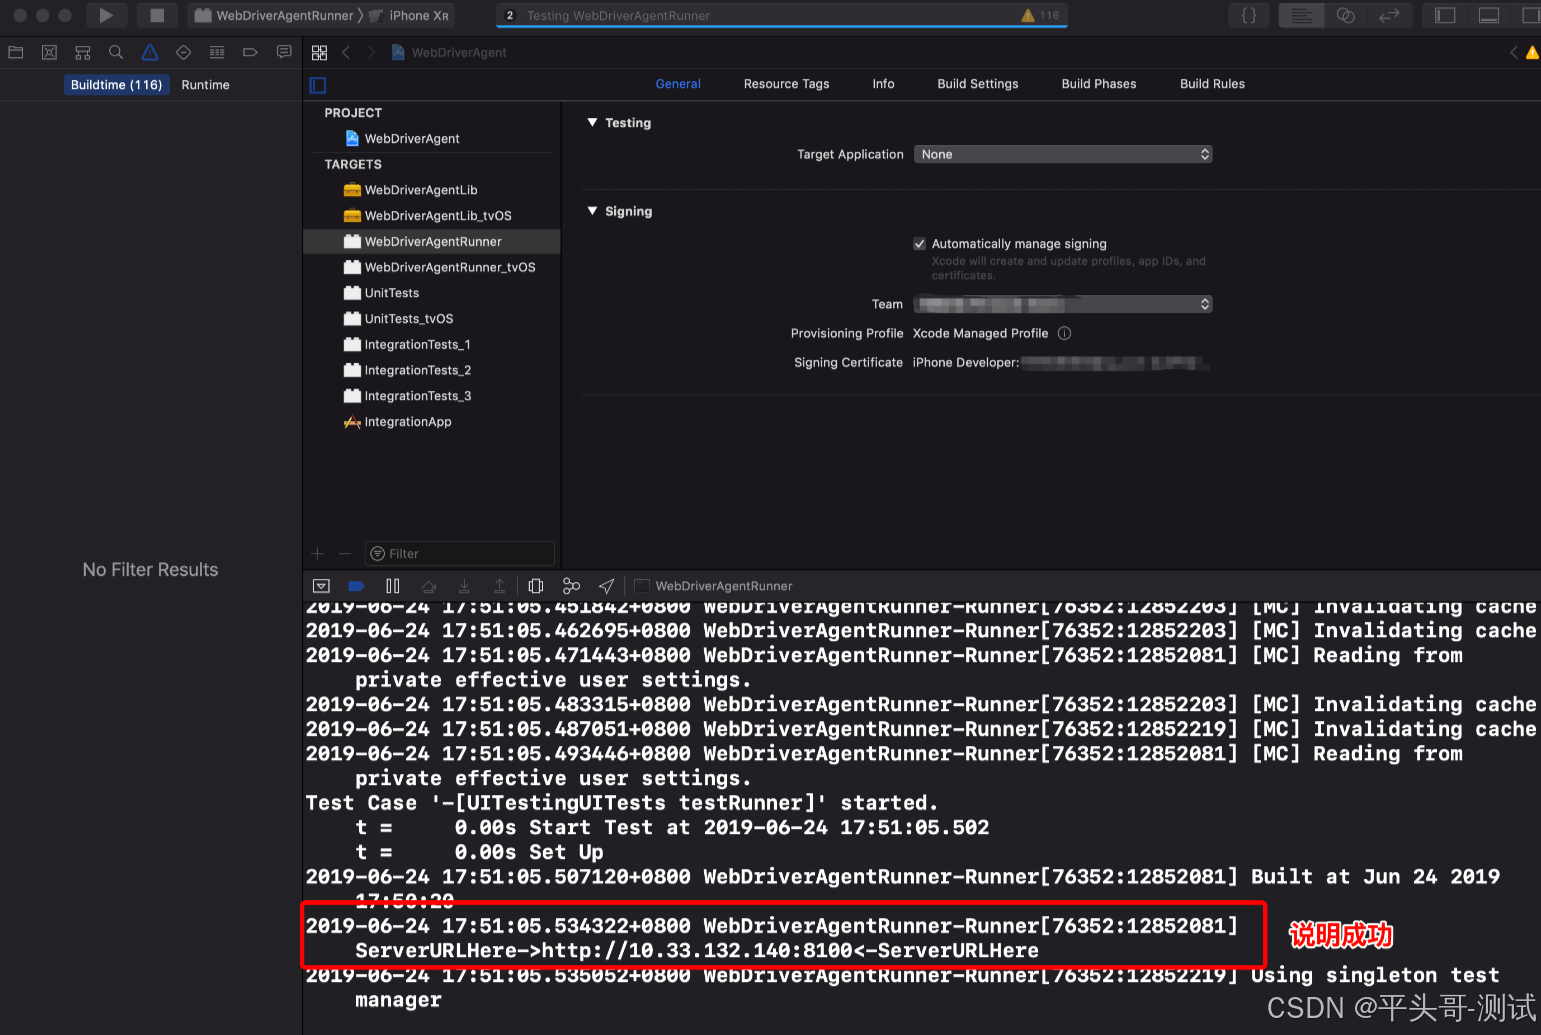The height and width of the screenshot is (1035, 1541).
Task: Open the Target Application dropdown
Action: pyautogui.click(x=1063, y=154)
